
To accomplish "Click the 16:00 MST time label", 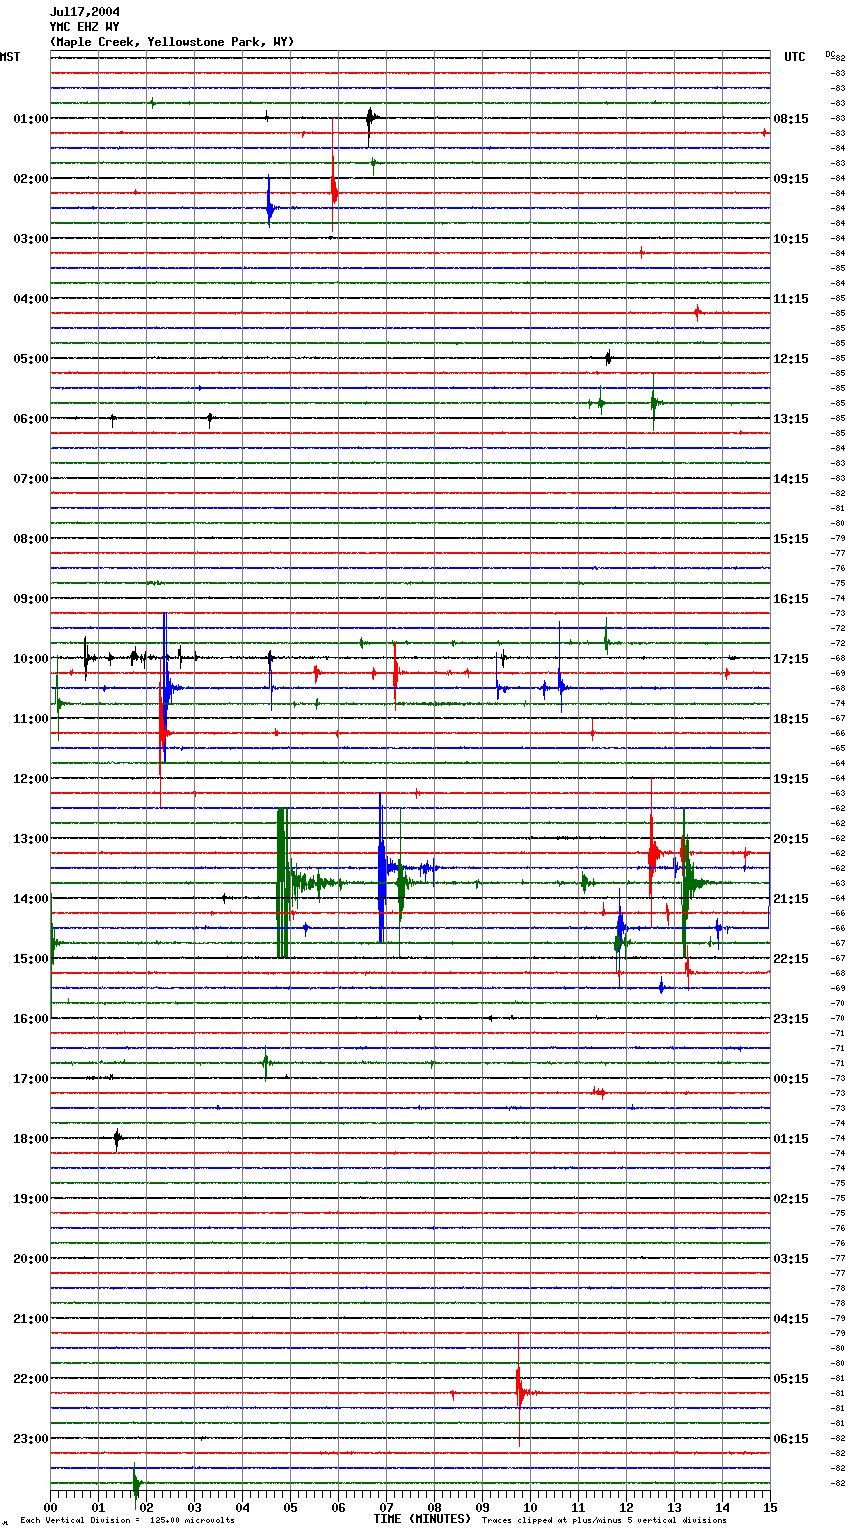I will 31,1019.
